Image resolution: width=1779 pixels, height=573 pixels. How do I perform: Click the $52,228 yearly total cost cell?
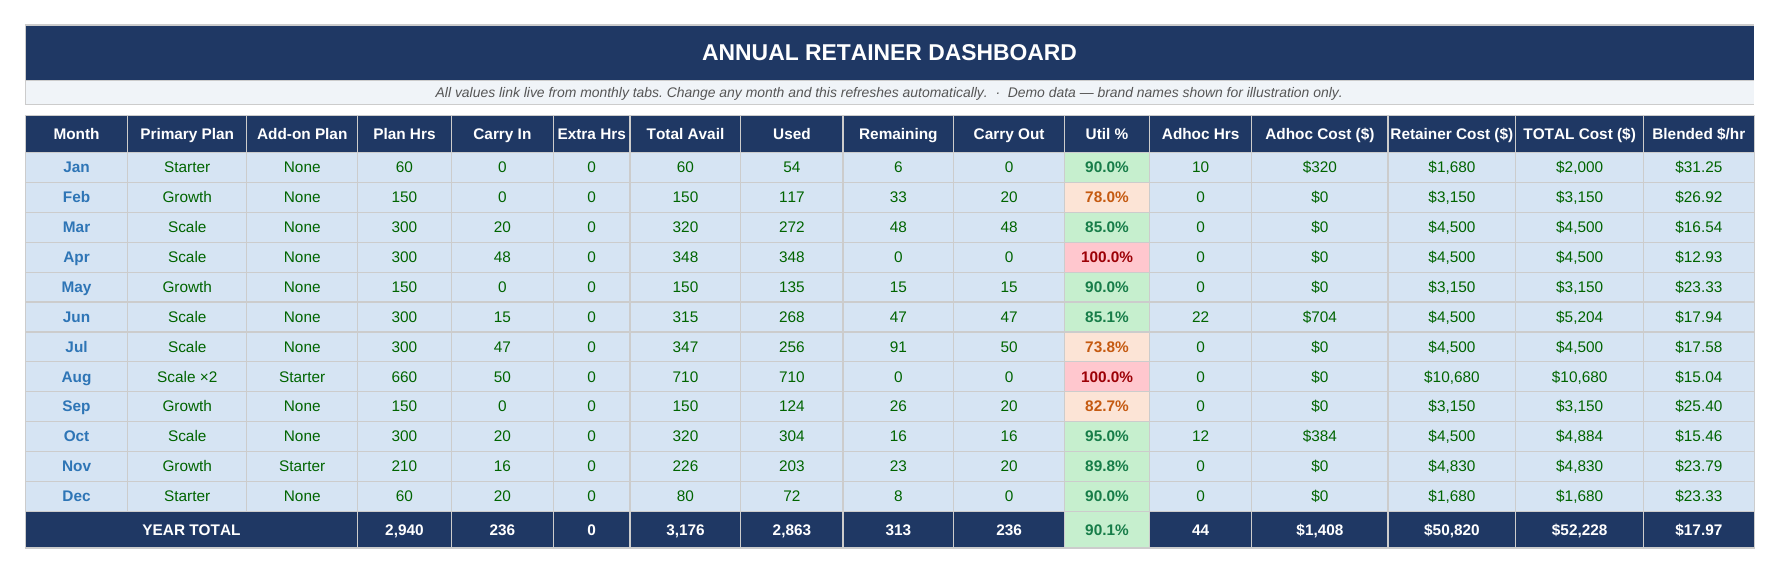(1579, 530)
